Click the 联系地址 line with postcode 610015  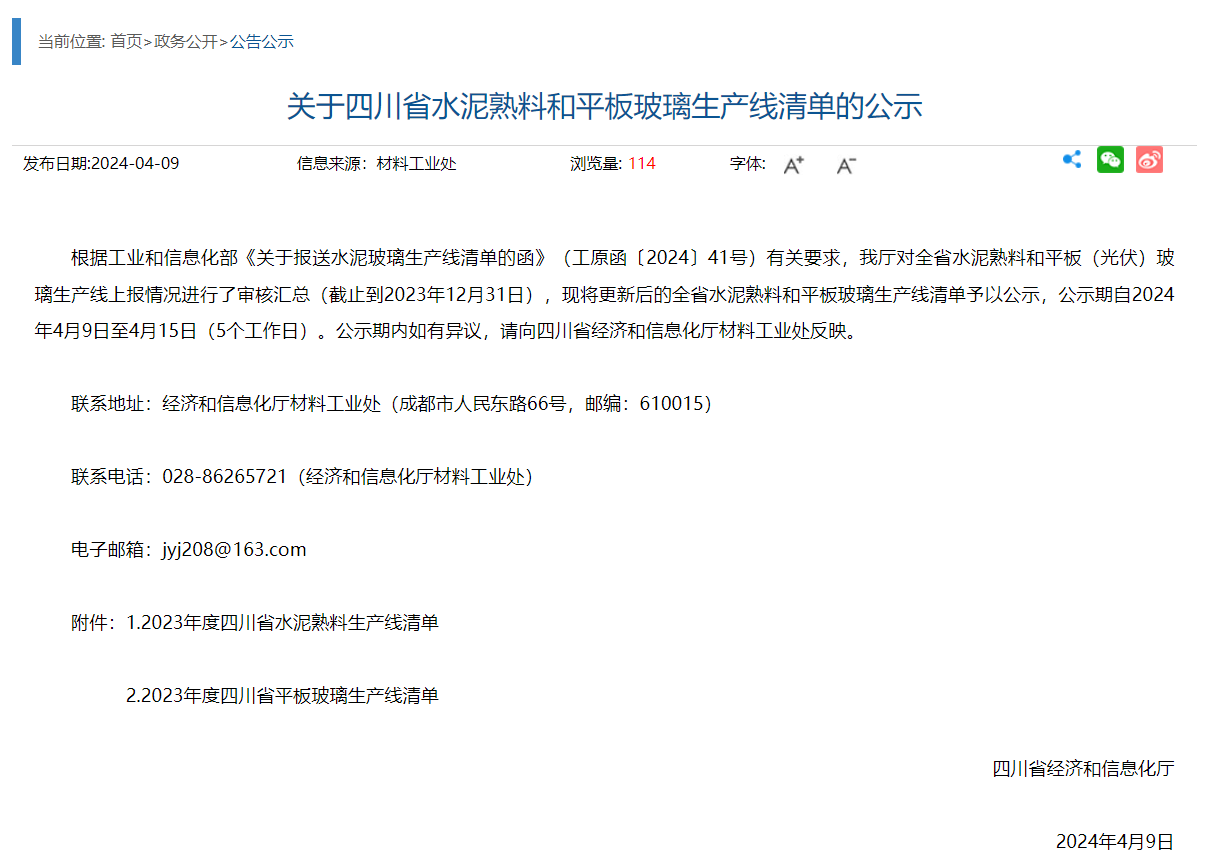(391, 404)
